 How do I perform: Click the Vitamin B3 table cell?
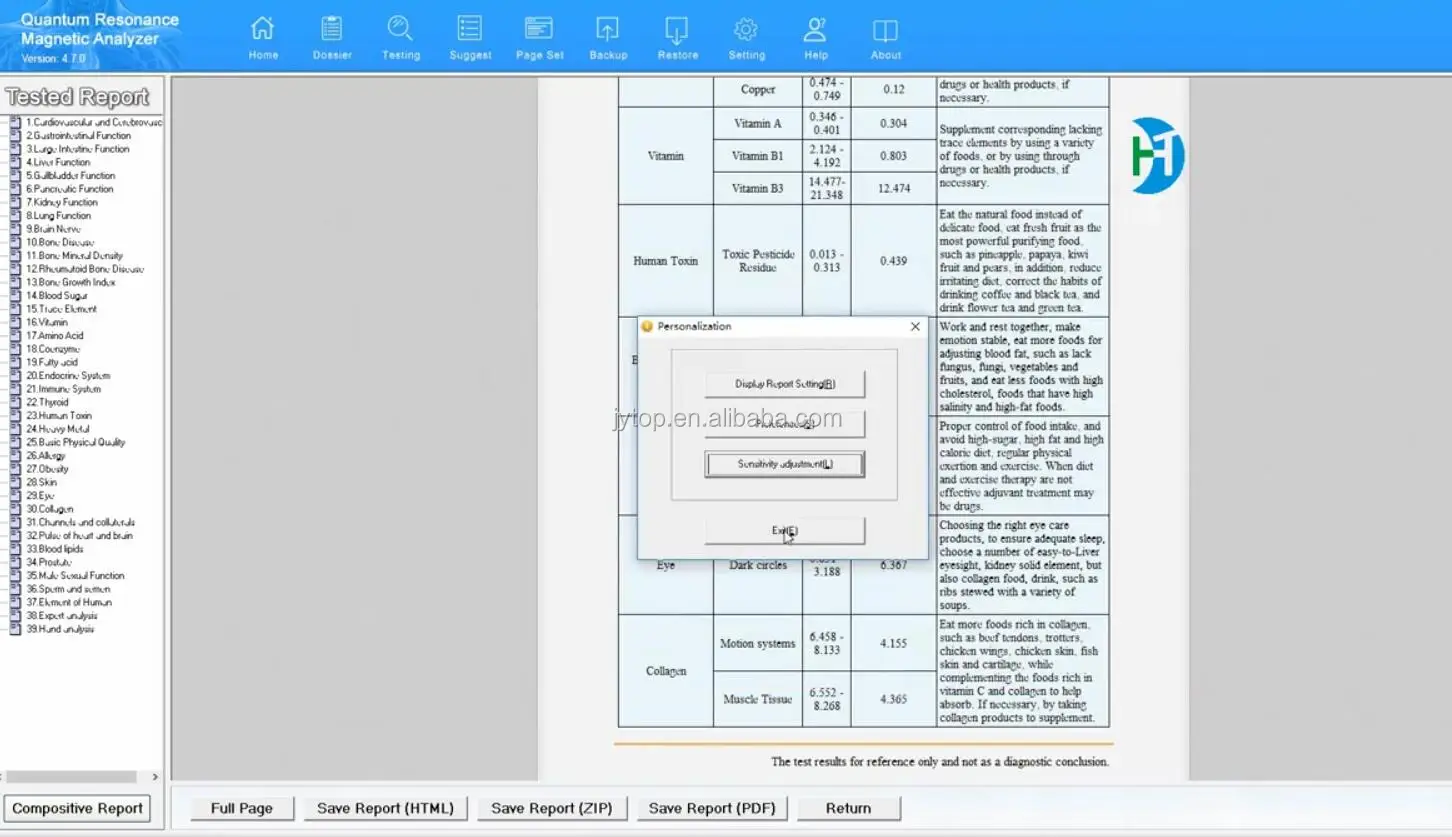(x=758, y=188)
